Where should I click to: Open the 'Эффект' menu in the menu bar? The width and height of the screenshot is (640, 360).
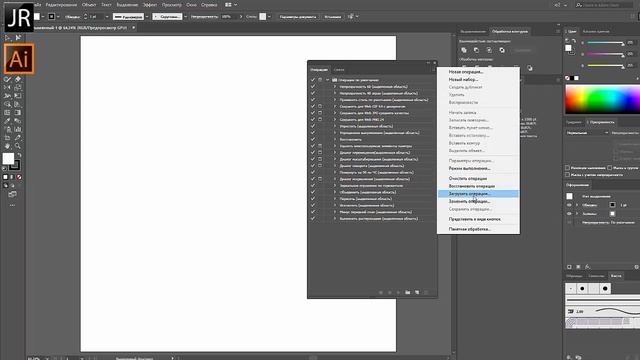pyautogui.click(x=150, y=5)
